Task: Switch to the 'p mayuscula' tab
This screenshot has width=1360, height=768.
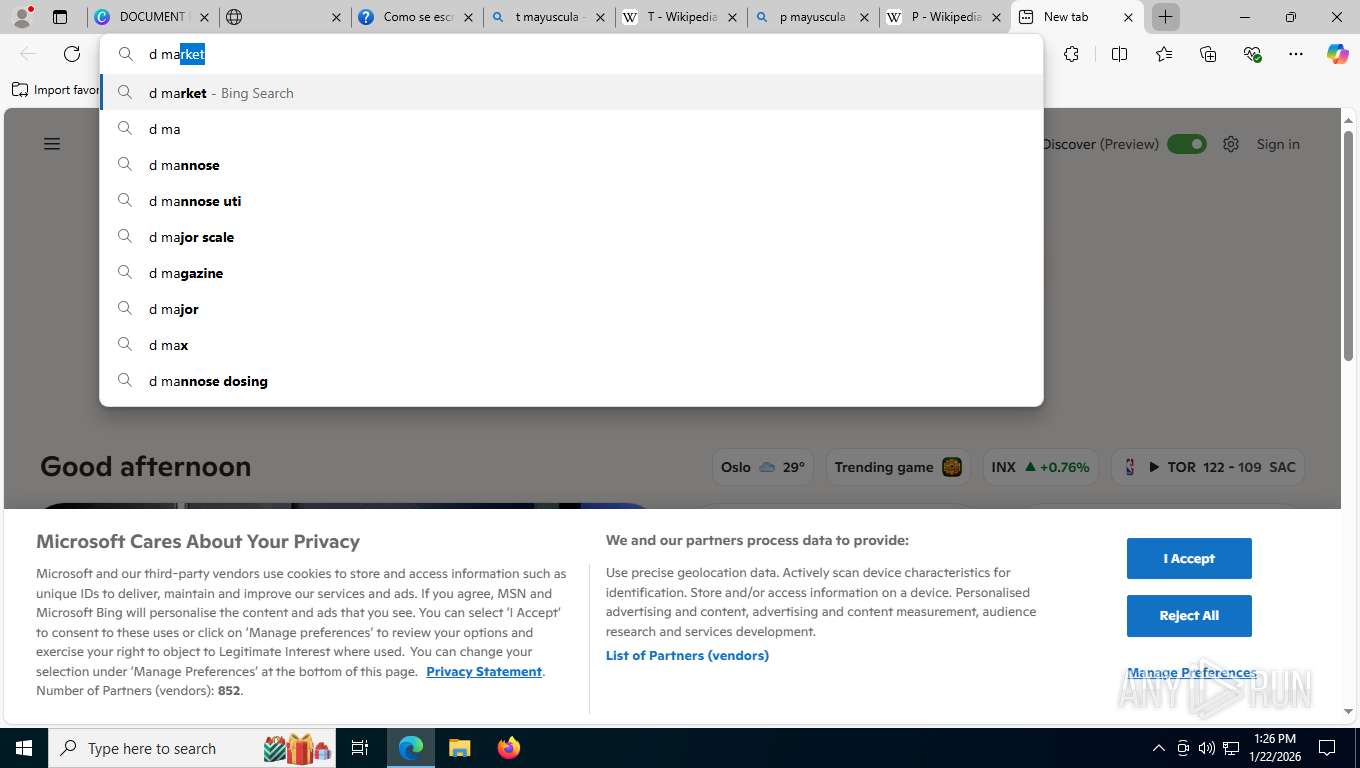Action: pos(812,17)
